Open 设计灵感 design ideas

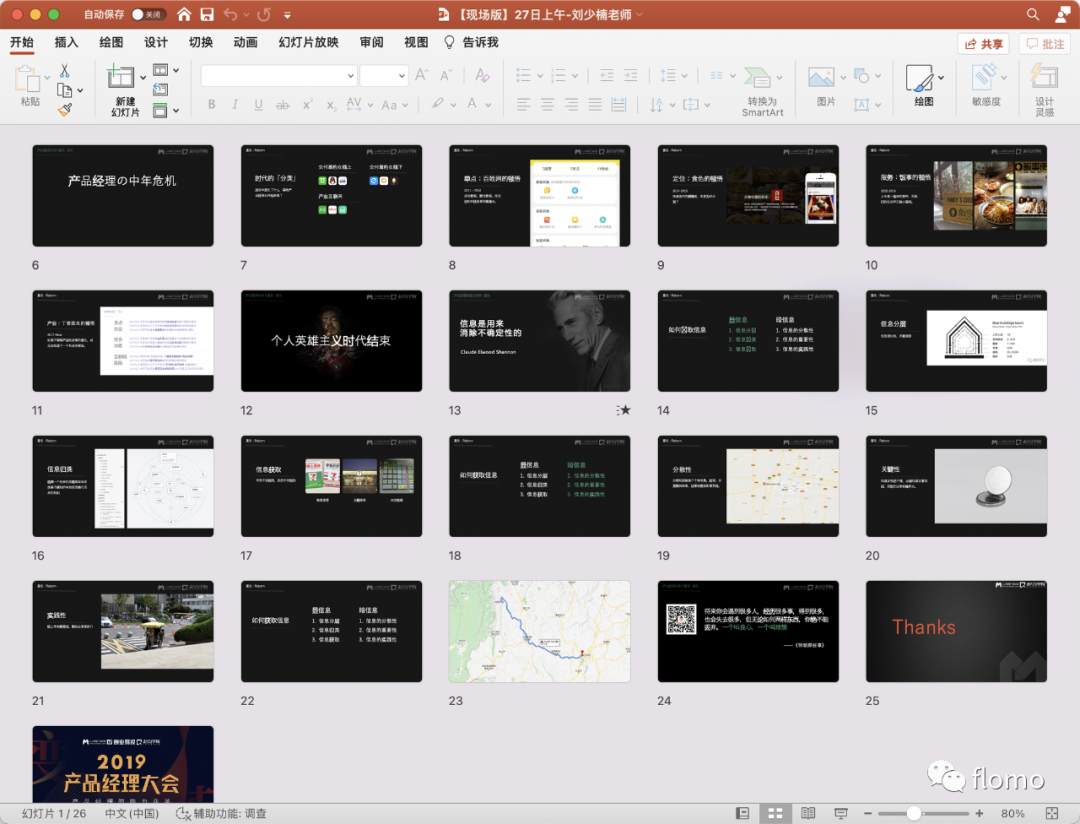pyautogui.click(x=1044, y=90)
